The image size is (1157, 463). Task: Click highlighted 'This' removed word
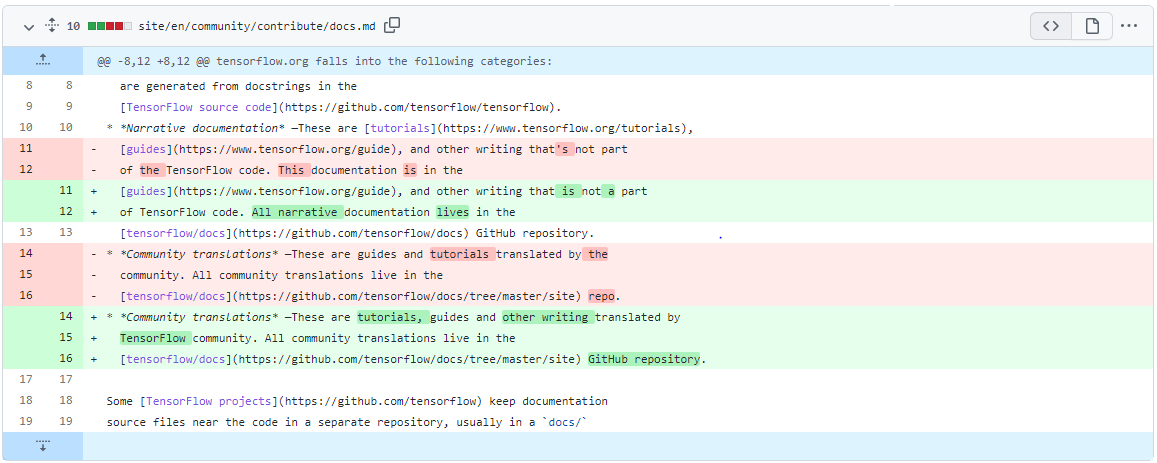point(294,170)
